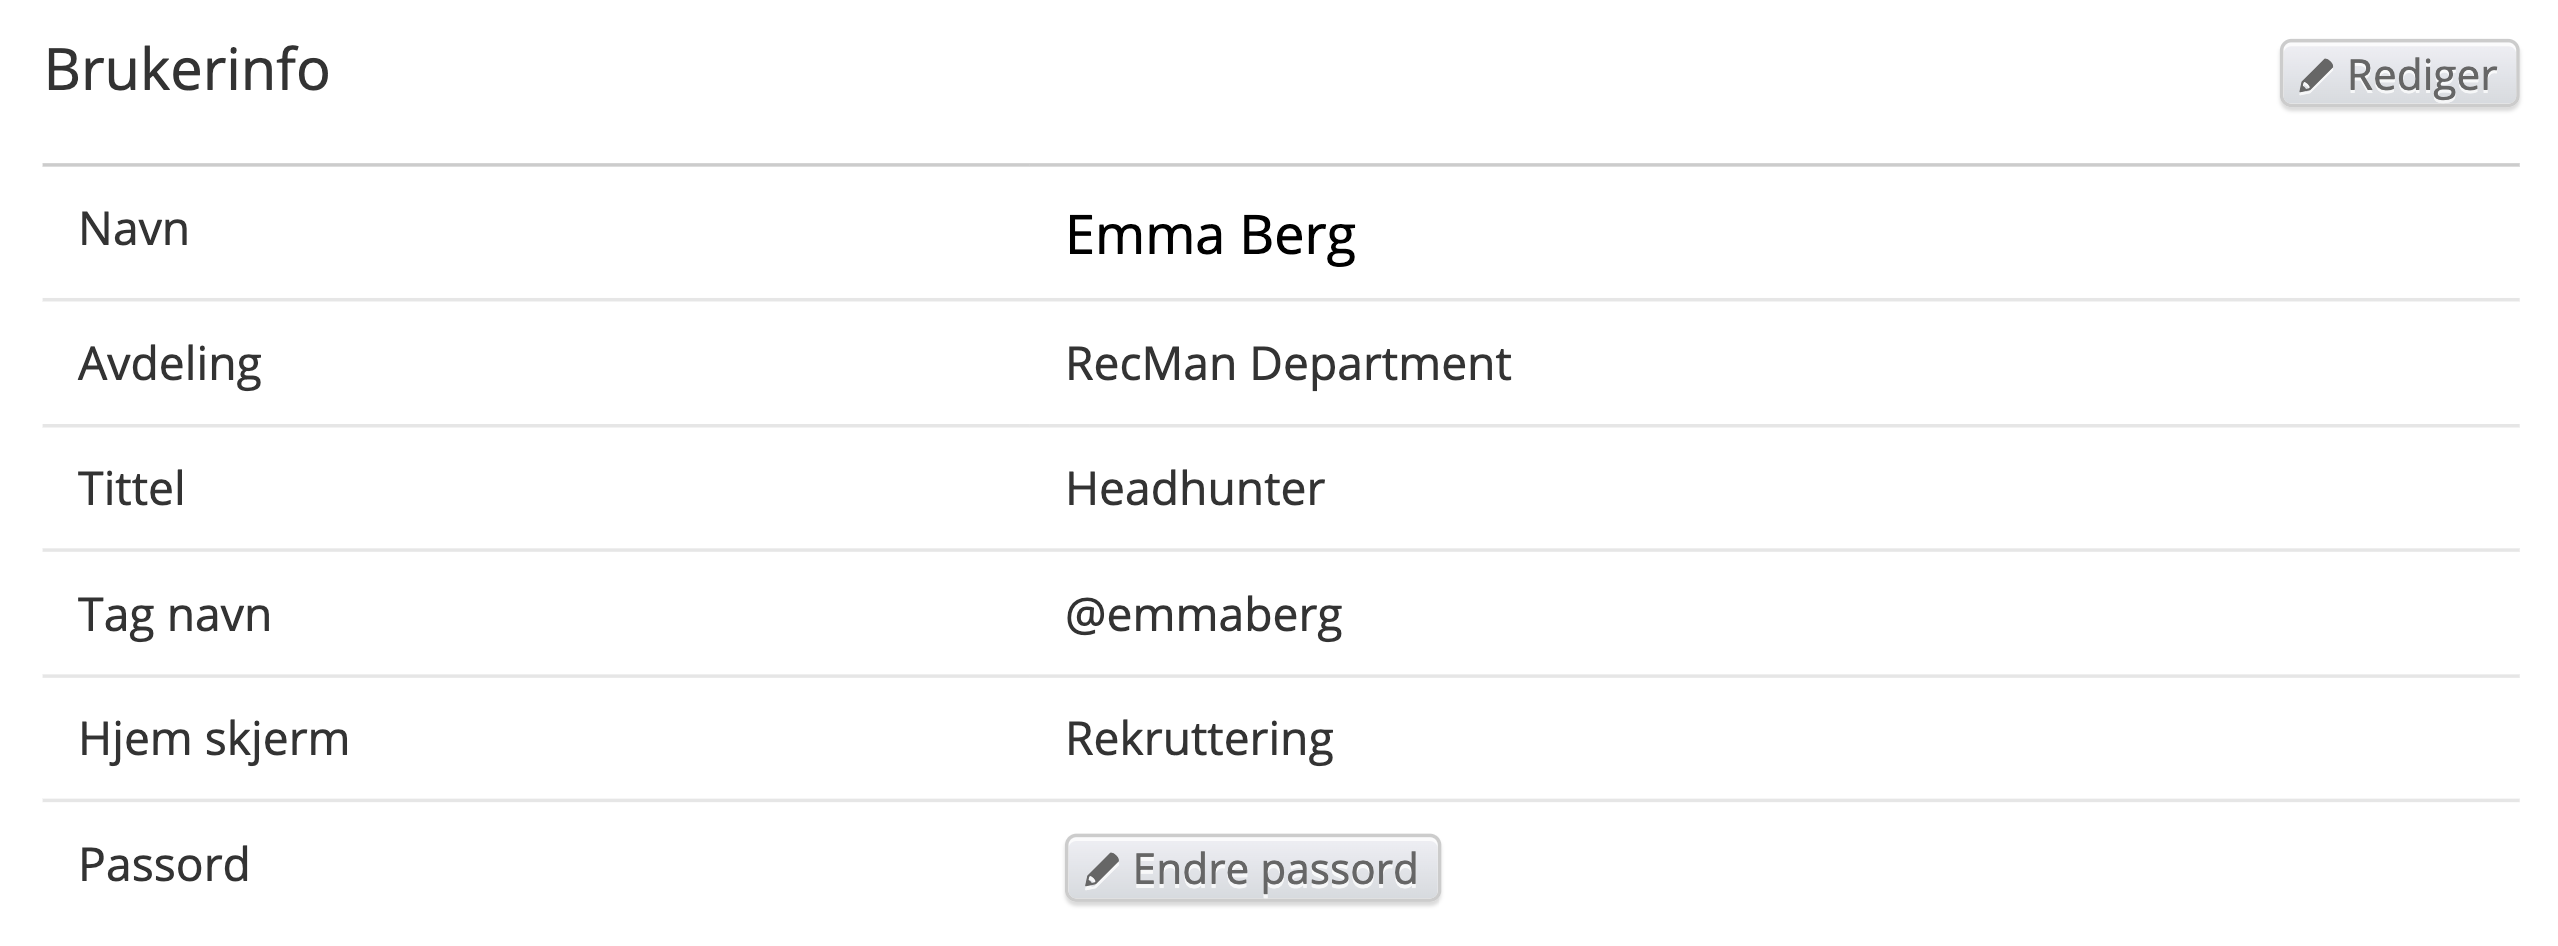
Task: Click the Tittel label
Action: pos(131,489)
